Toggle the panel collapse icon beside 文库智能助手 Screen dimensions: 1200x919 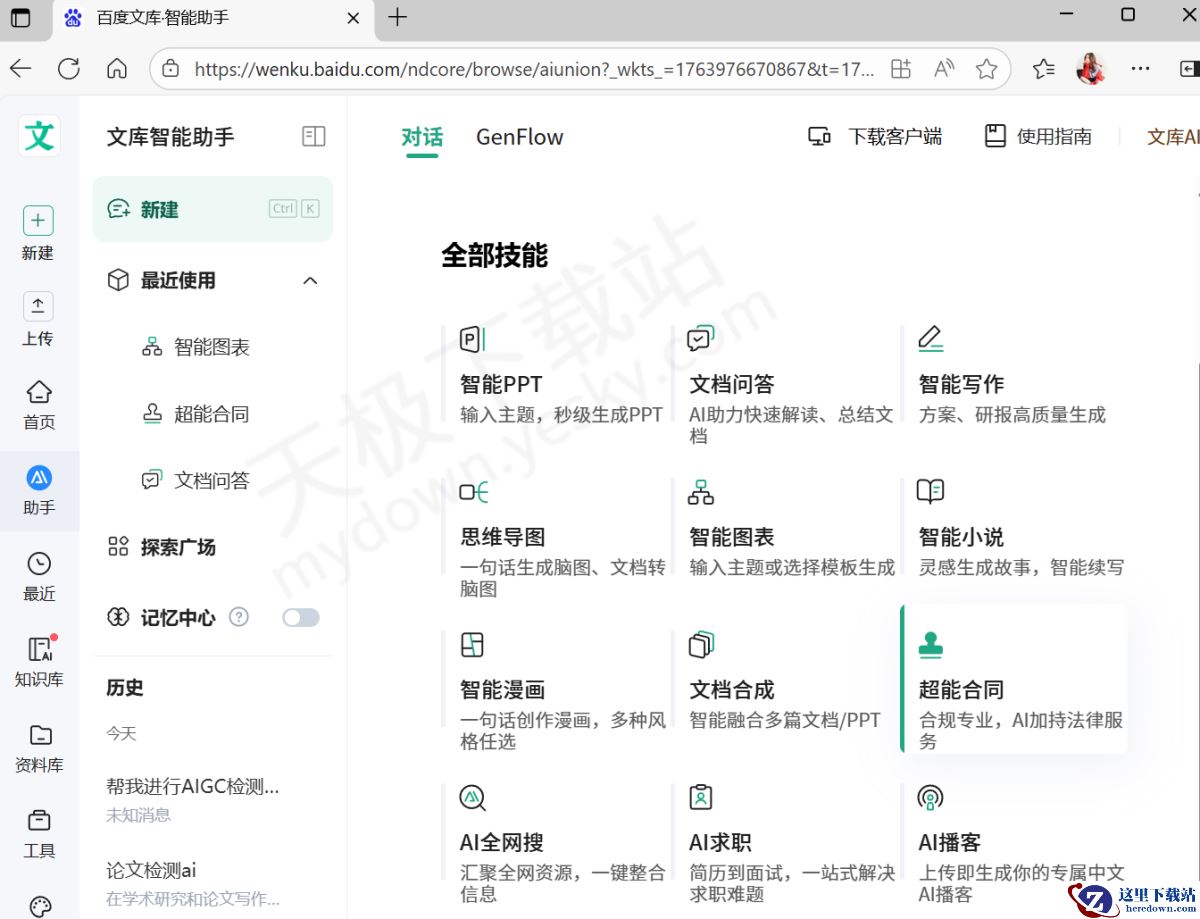tap(313, 137)
